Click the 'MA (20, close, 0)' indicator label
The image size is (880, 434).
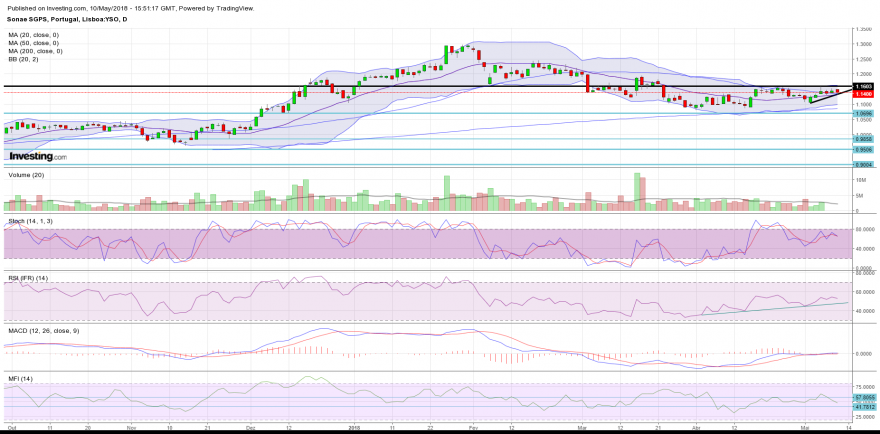[x=35, y=35]
